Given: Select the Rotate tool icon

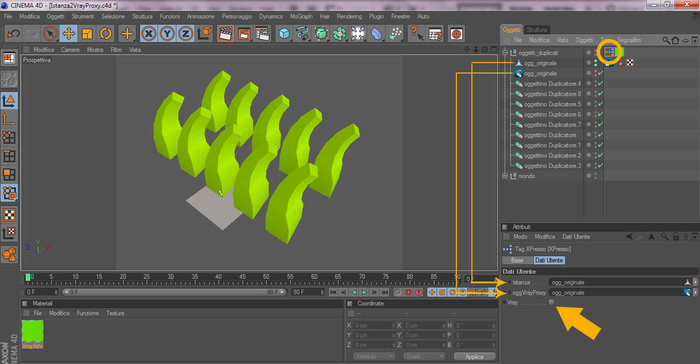Looking at the screenshot, I should coord(105,33).
